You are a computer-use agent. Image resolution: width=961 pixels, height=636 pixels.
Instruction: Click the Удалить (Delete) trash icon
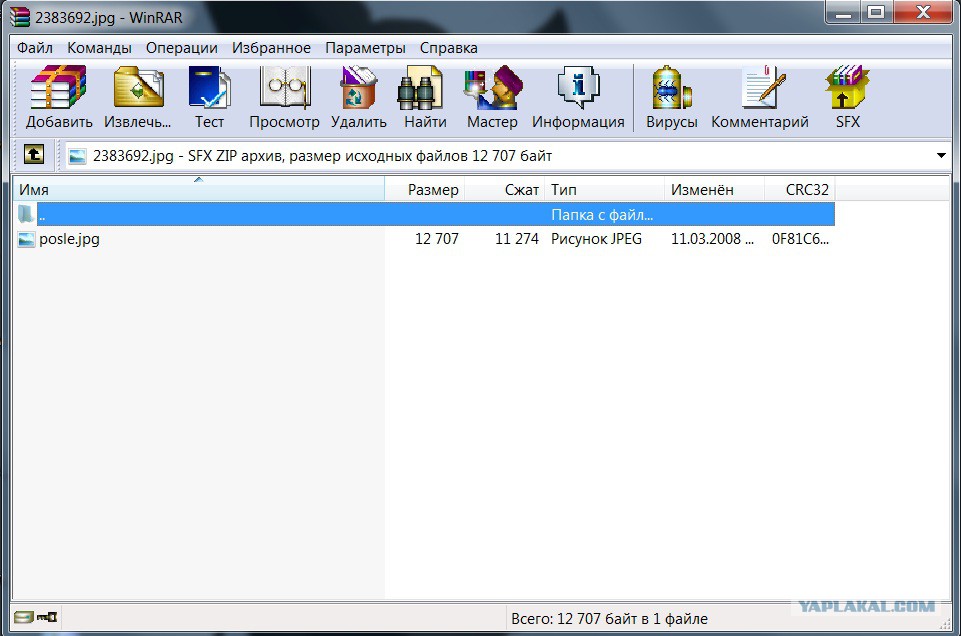pyautogui.click(x=359, y=88)
